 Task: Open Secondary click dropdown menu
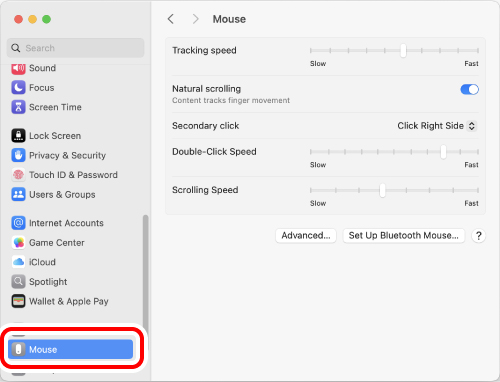437,126
